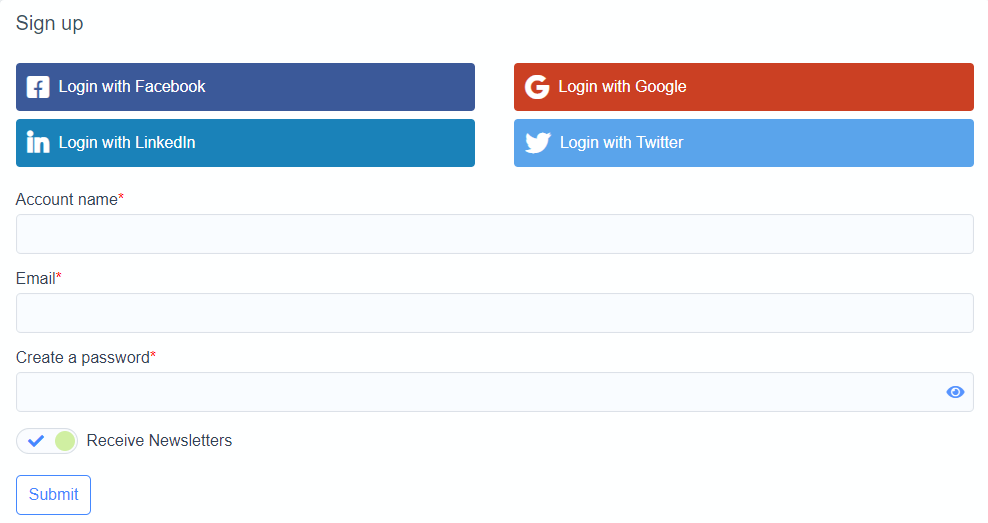Submit the sign up form
The height and width of the screenshot is (523, 988).
click(x=53, y=494)
